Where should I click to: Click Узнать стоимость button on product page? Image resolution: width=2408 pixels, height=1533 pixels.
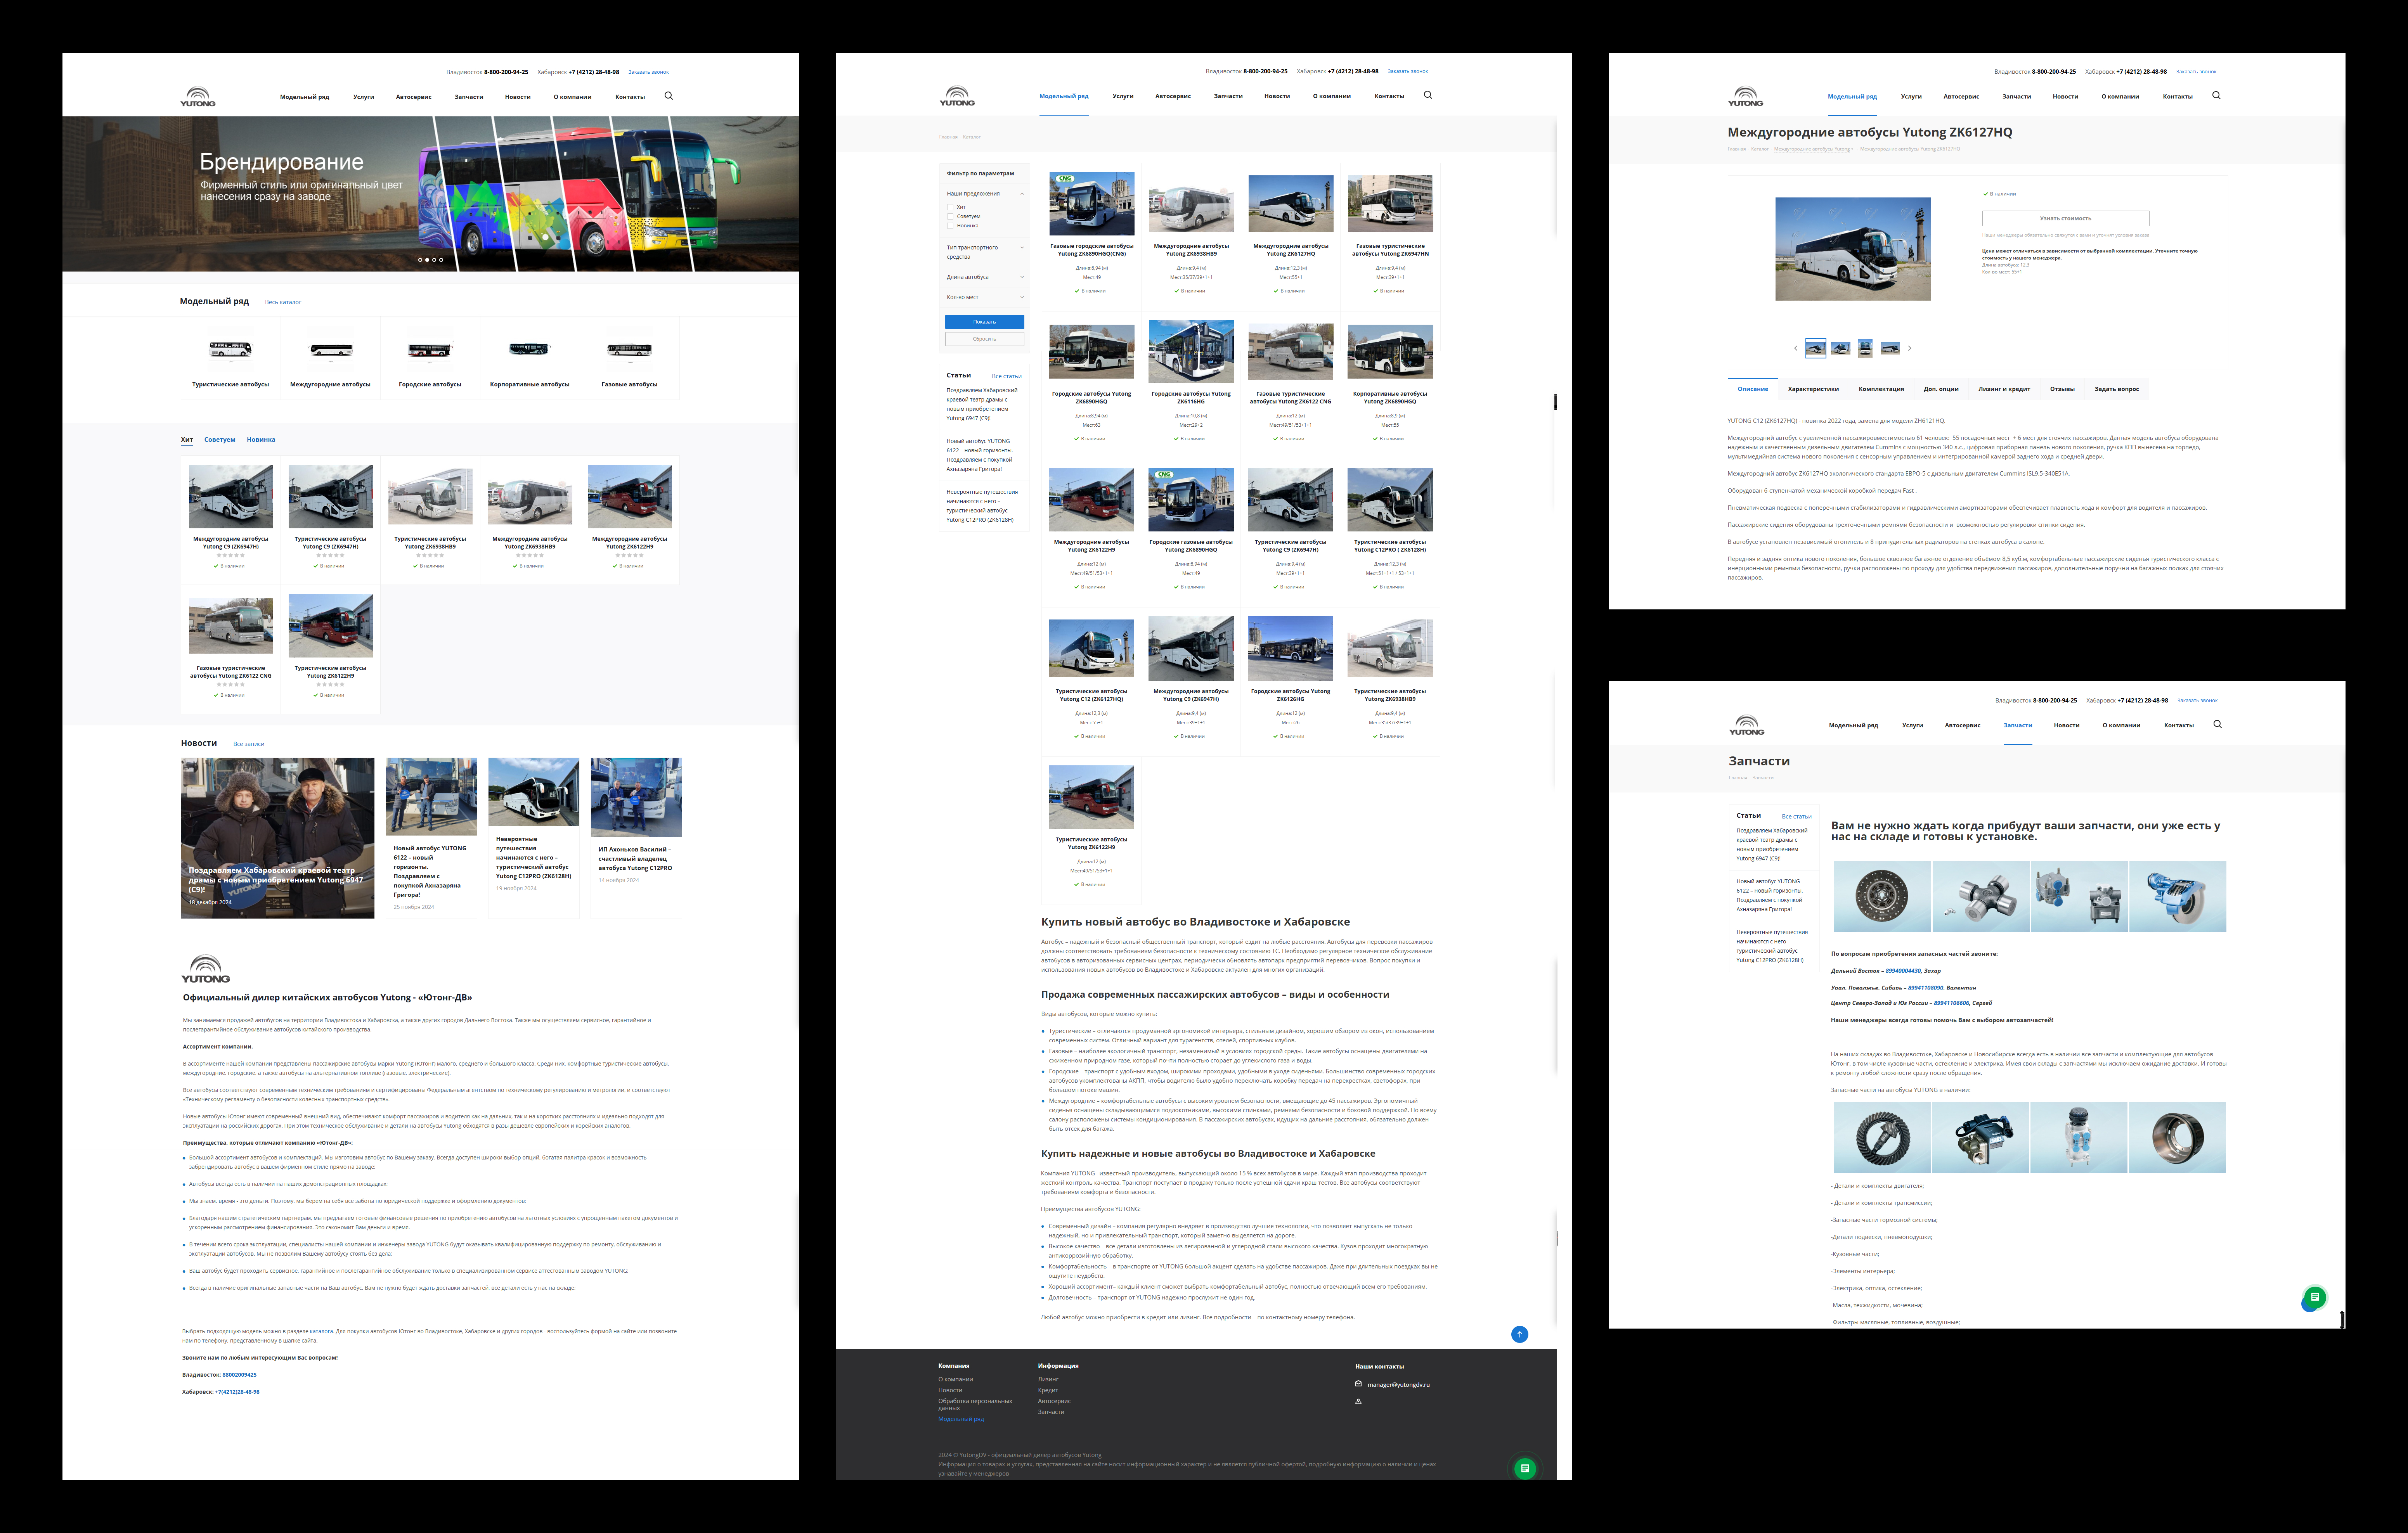point(2066,218)
